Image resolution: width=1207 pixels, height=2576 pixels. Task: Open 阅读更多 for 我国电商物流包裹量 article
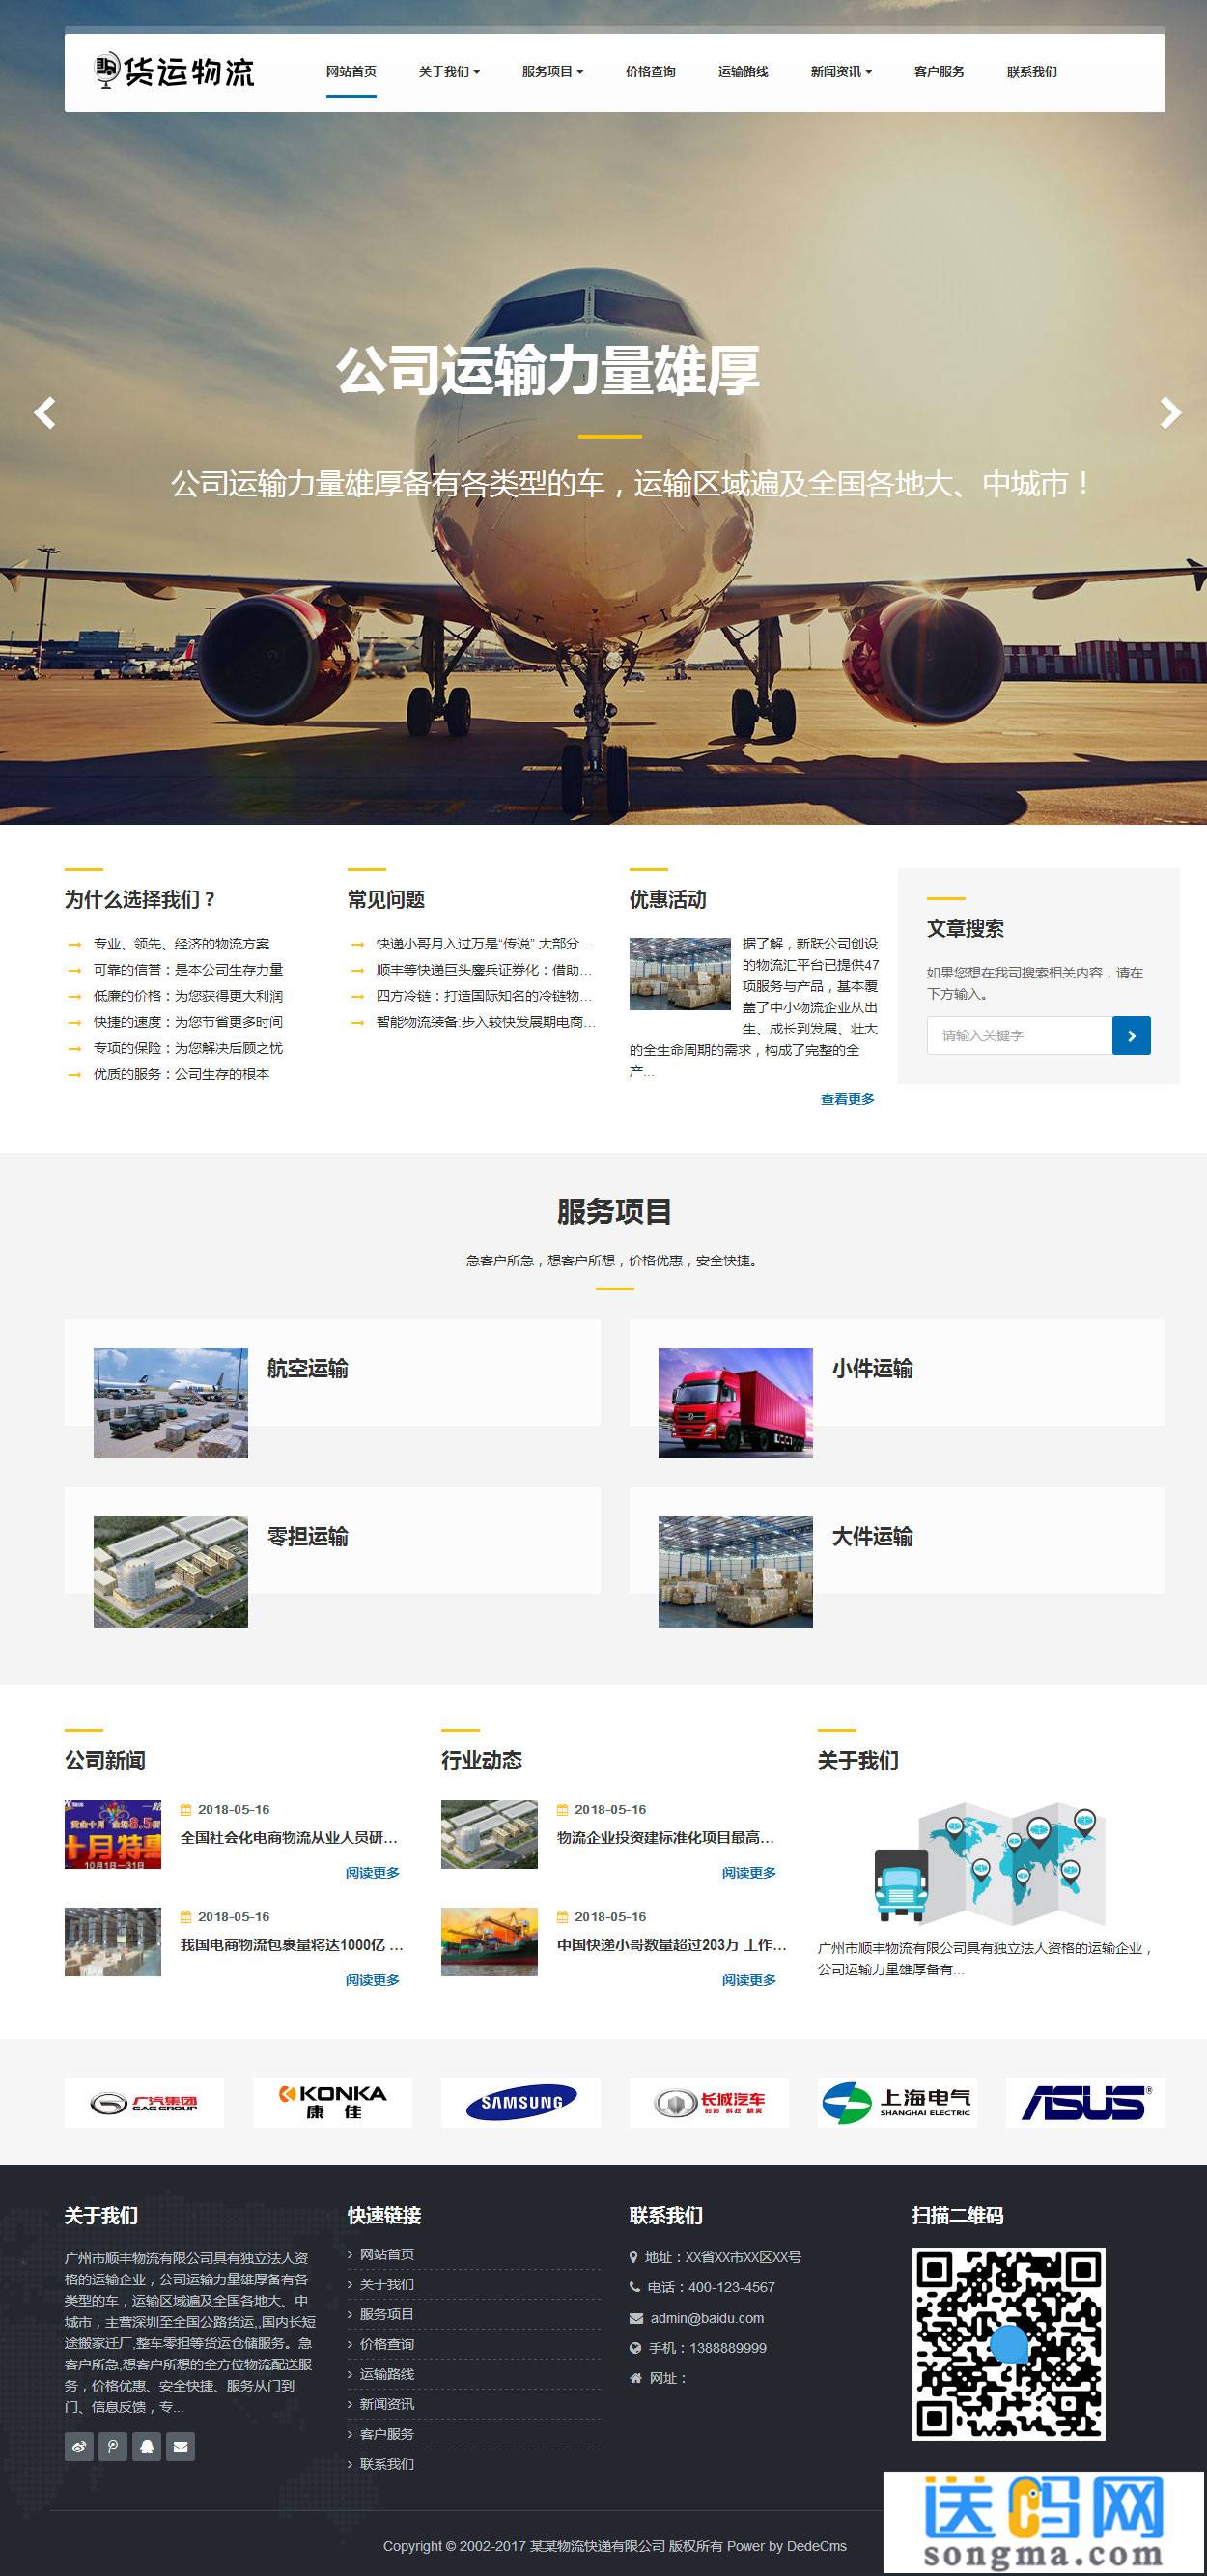click(372, 1980)
